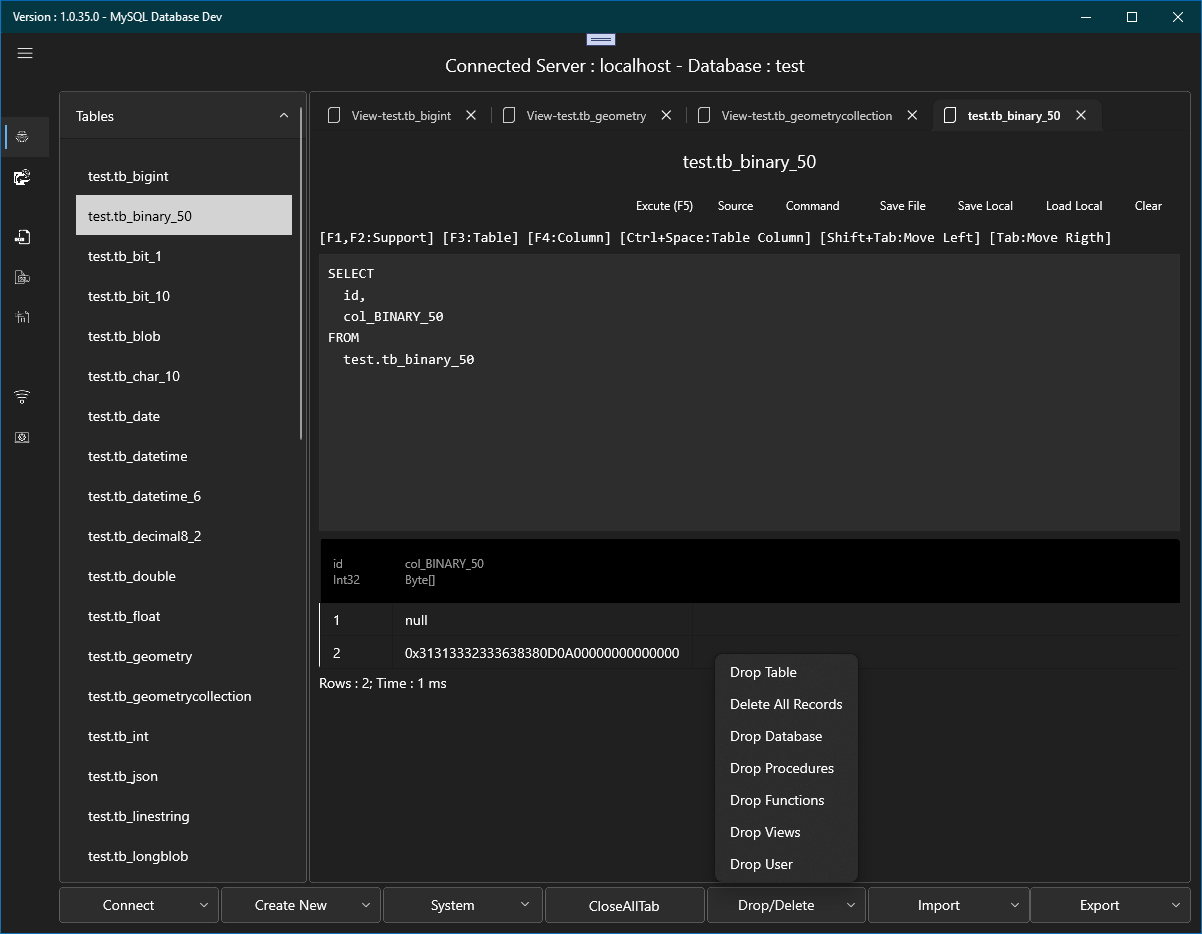Click the monitor screen sidebar icon
Image resolution: width=1202 pixels, height=934 pixels.
click(22, 437)
